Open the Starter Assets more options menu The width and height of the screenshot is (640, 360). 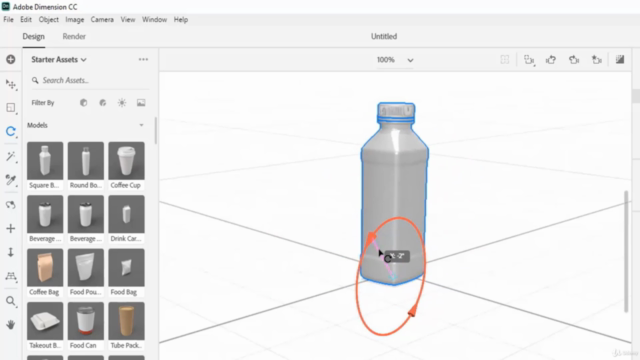click(143, 60)
